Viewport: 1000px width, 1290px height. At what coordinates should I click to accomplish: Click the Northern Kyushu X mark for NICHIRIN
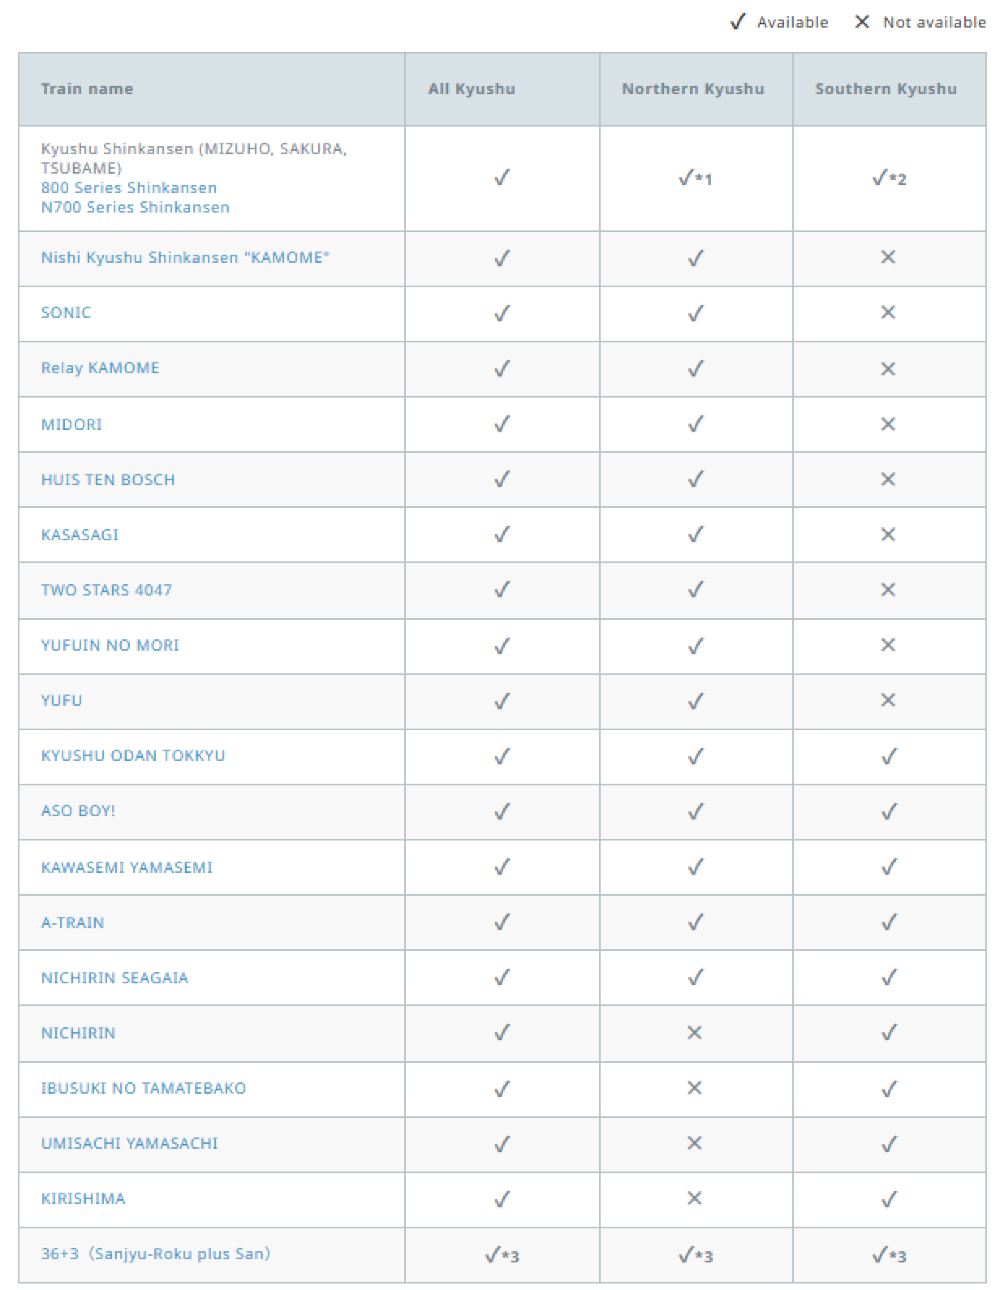[695, 1033]
